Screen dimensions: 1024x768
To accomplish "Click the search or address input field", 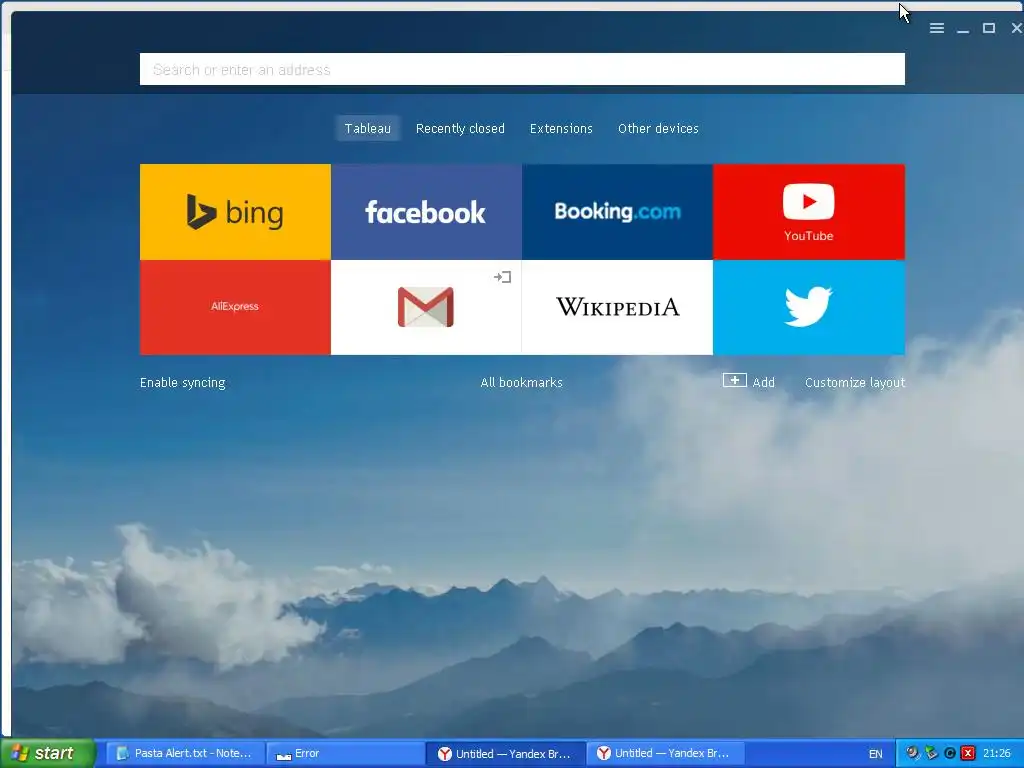I will point(522,69).
